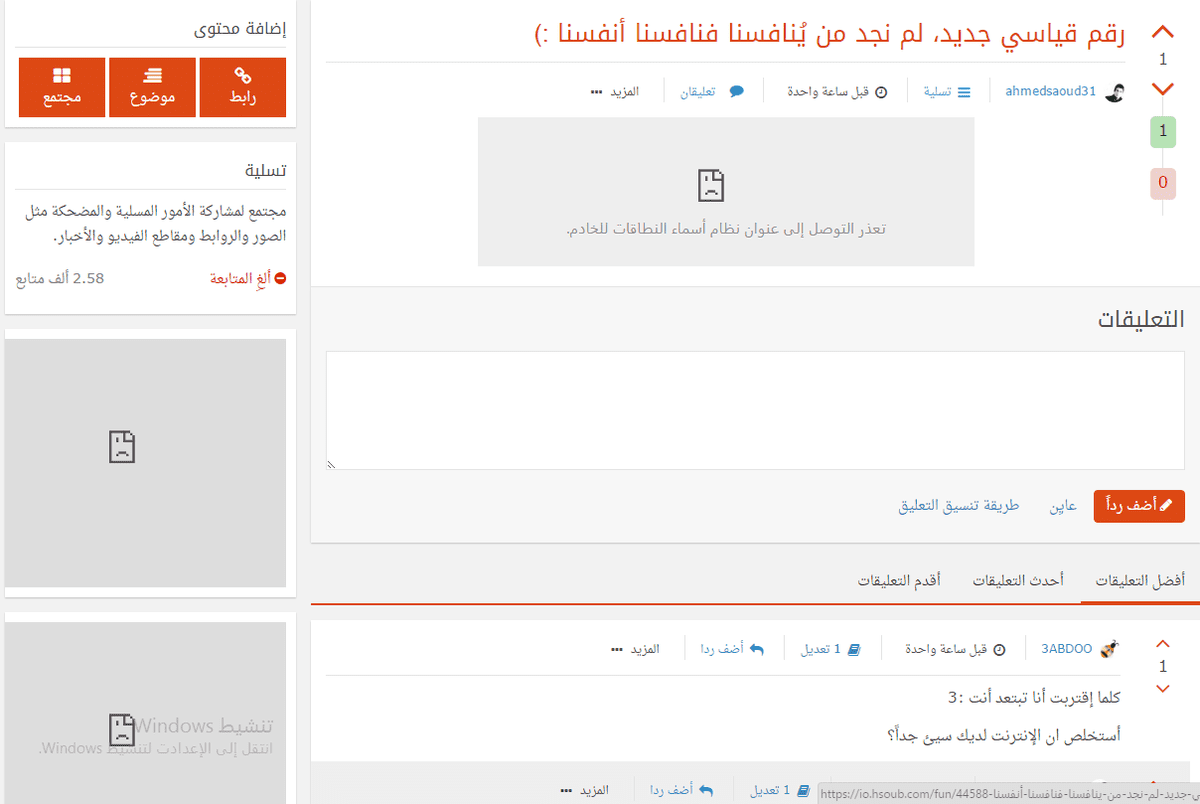
Task: Reply to the nested comment with أضف ردا
Action: coord(682,790)
